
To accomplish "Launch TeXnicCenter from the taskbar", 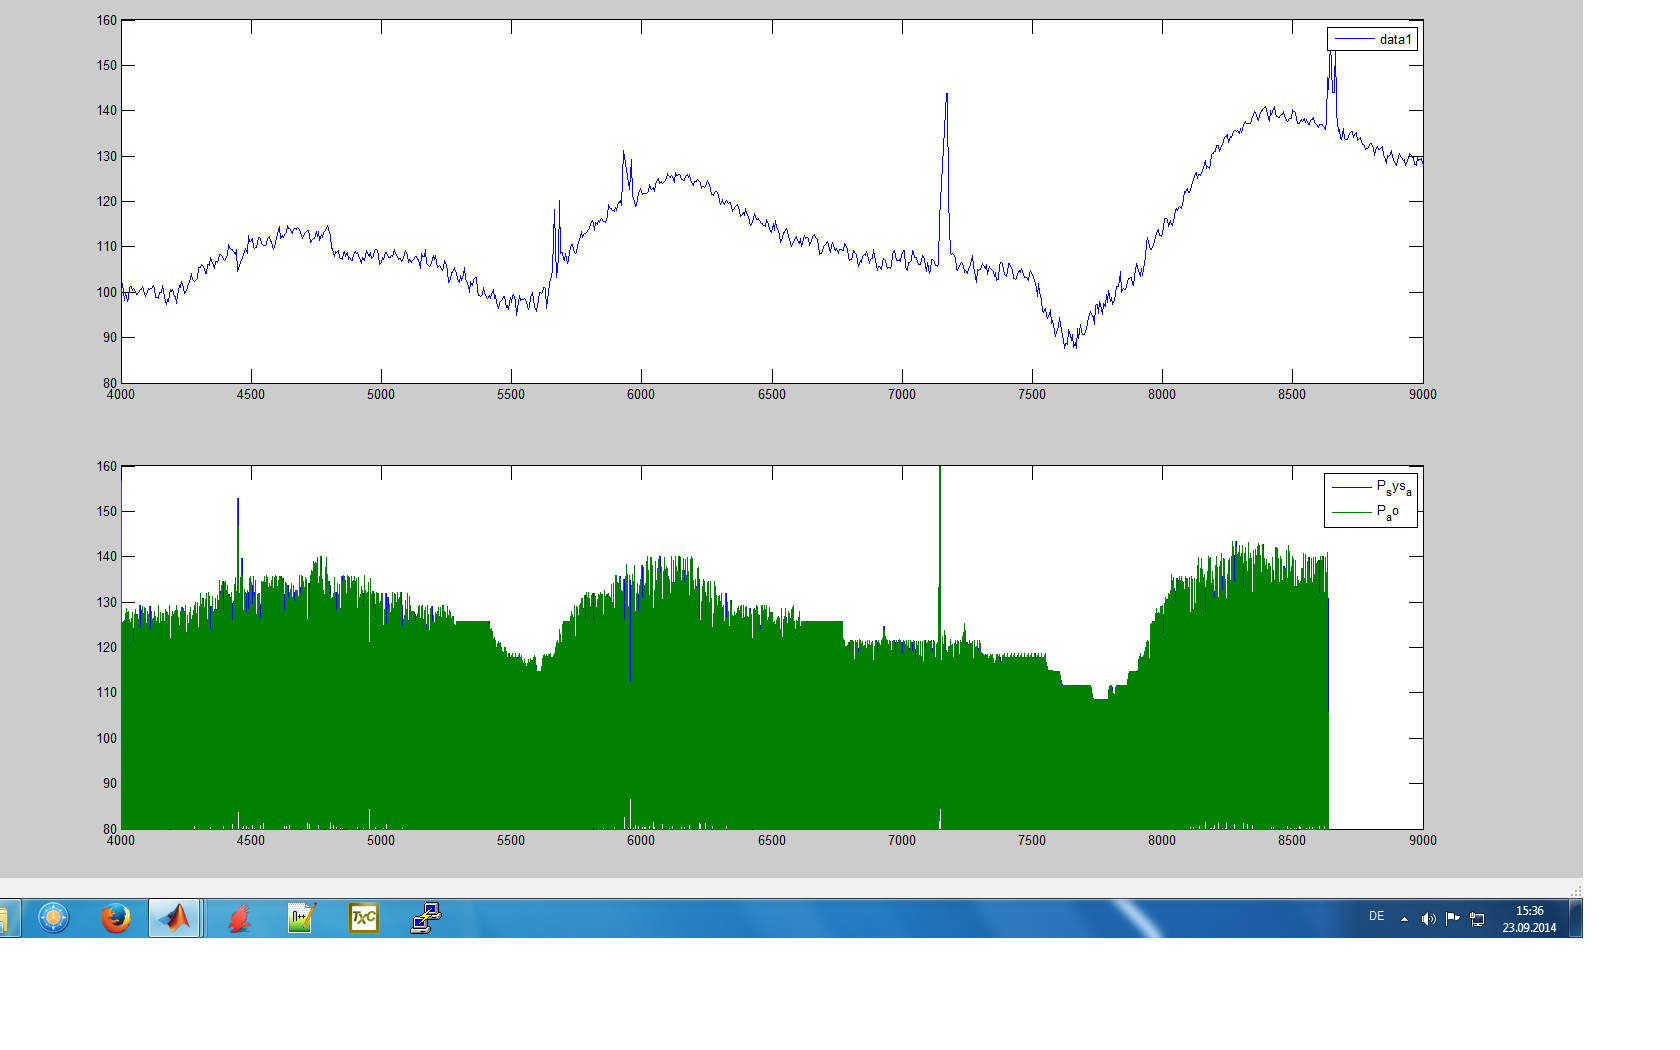I will click(x=363, y=917).
